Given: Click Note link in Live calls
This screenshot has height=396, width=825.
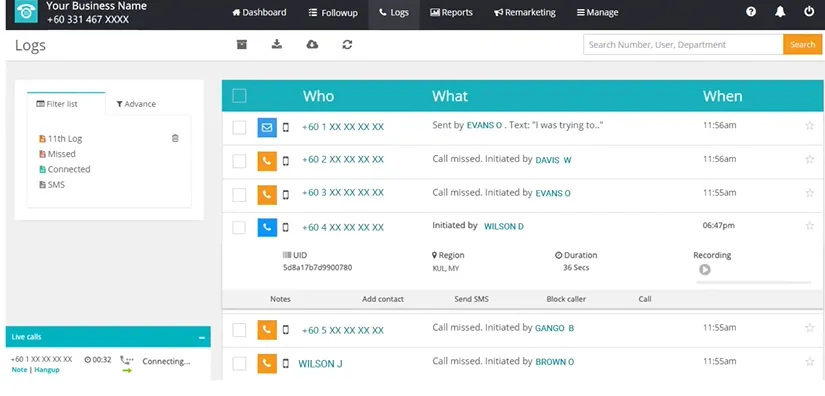Looking at the screenshot, I should (x=19, y=370).
